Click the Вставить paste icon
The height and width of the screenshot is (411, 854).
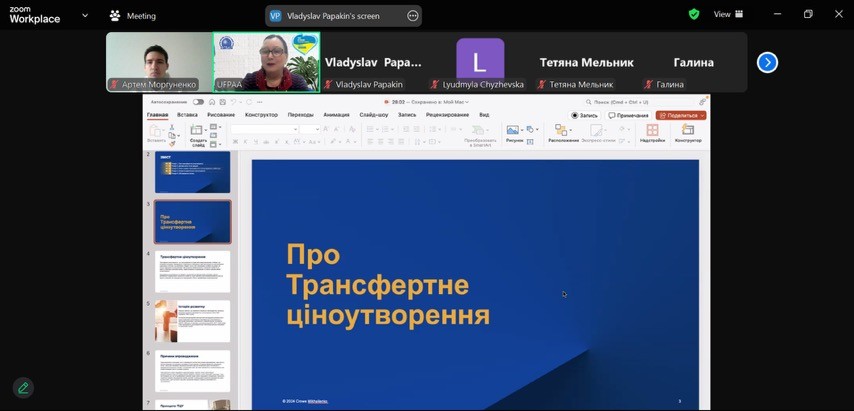(156, 133)
